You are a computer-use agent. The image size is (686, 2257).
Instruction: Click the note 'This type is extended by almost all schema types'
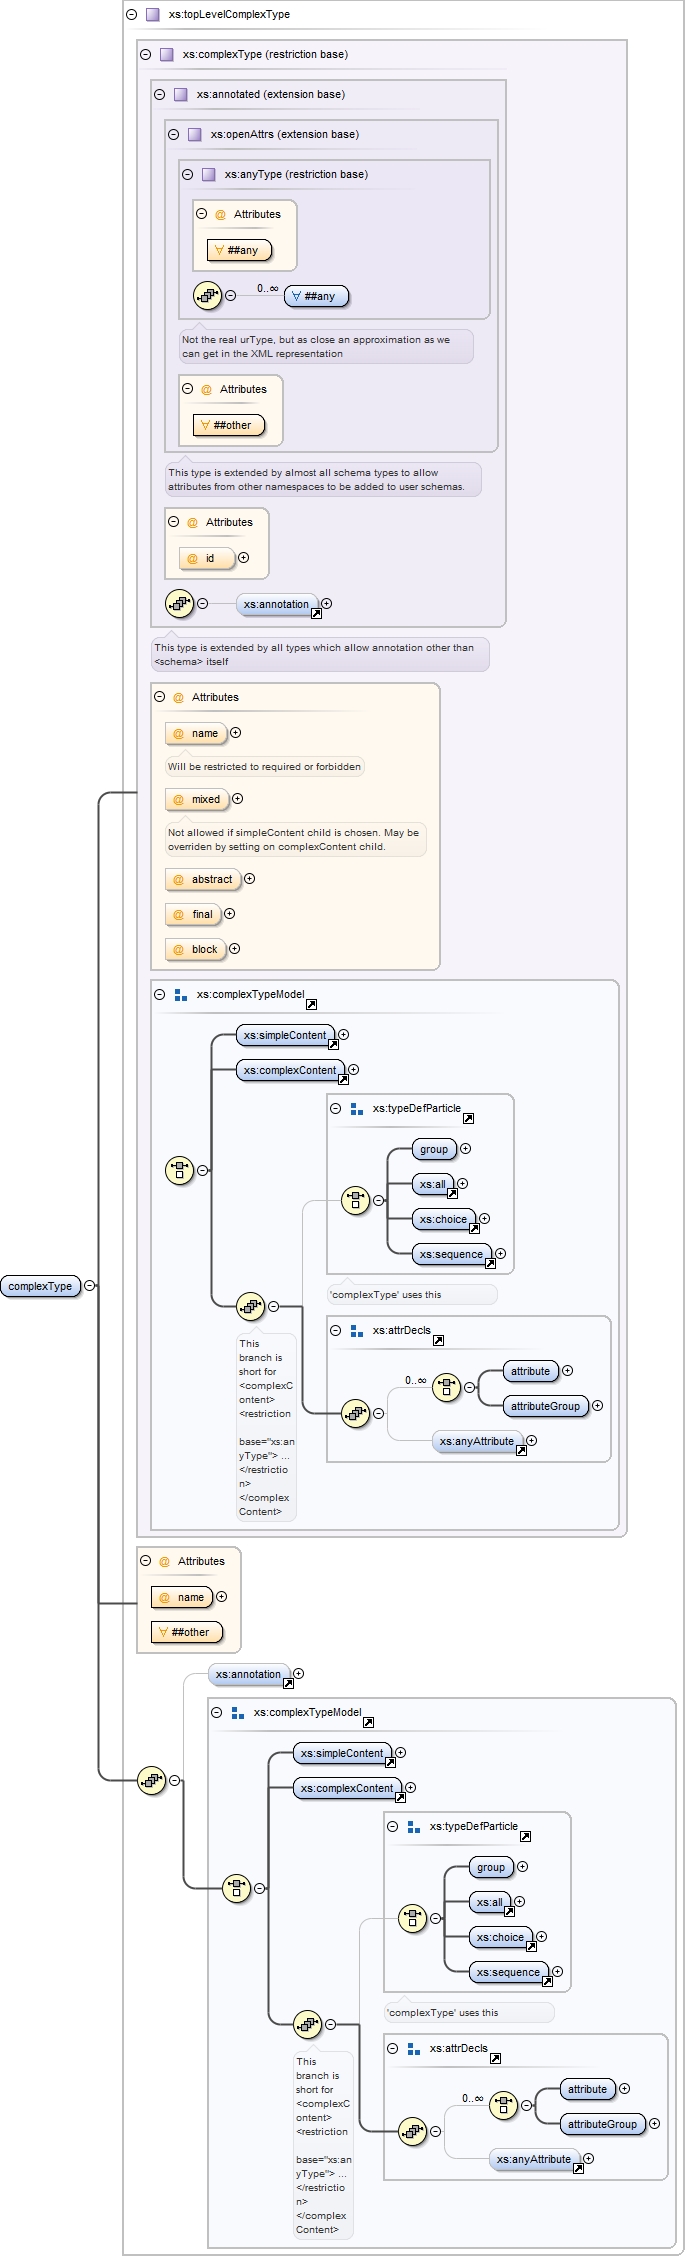(323, 479)
